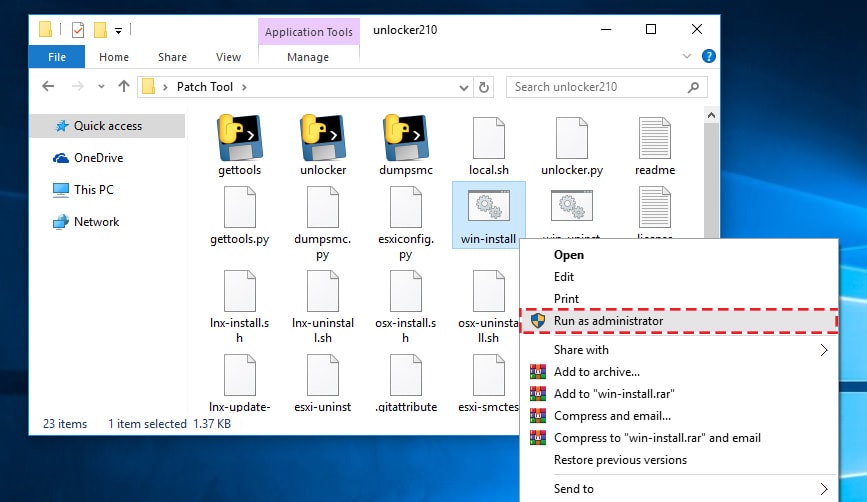The image size is (867, 502).
Task: Switch to the Share ribbon tab
Action: pyautogui.click(x=173, y=57)
